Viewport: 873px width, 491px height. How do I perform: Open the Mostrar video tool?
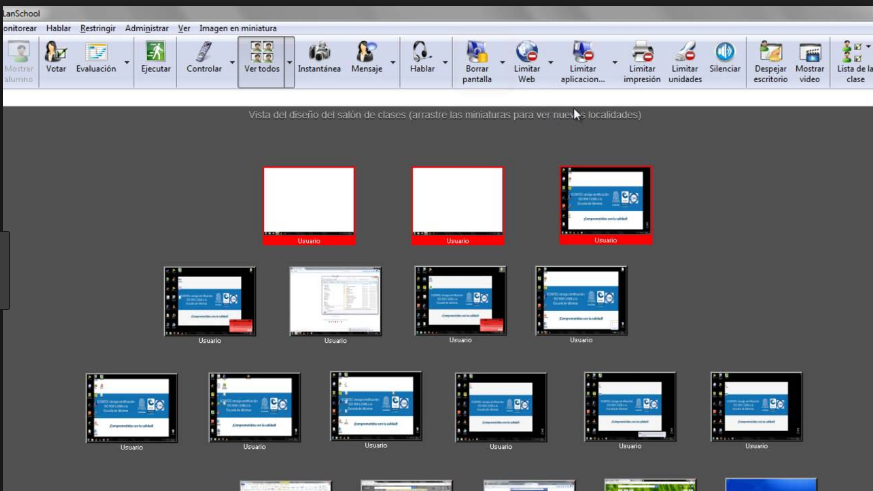coord(810,61)
